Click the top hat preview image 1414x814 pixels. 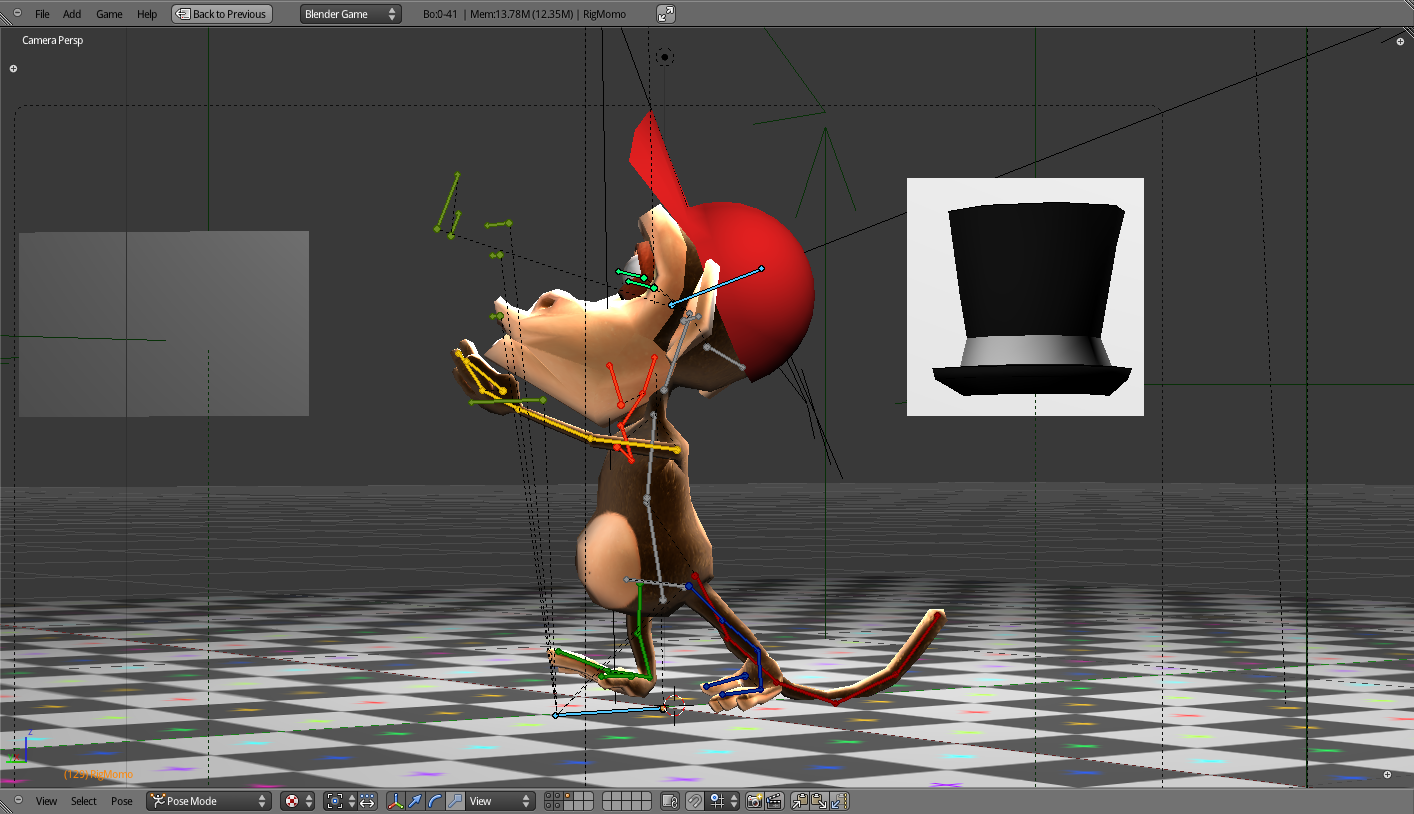click(1025, 297)
